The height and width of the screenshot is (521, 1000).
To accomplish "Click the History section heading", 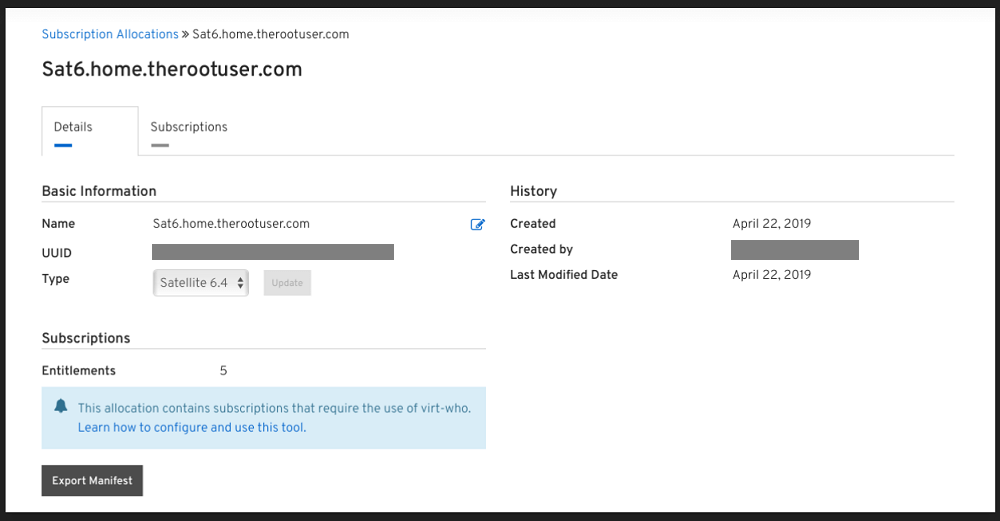I will 533,191.
